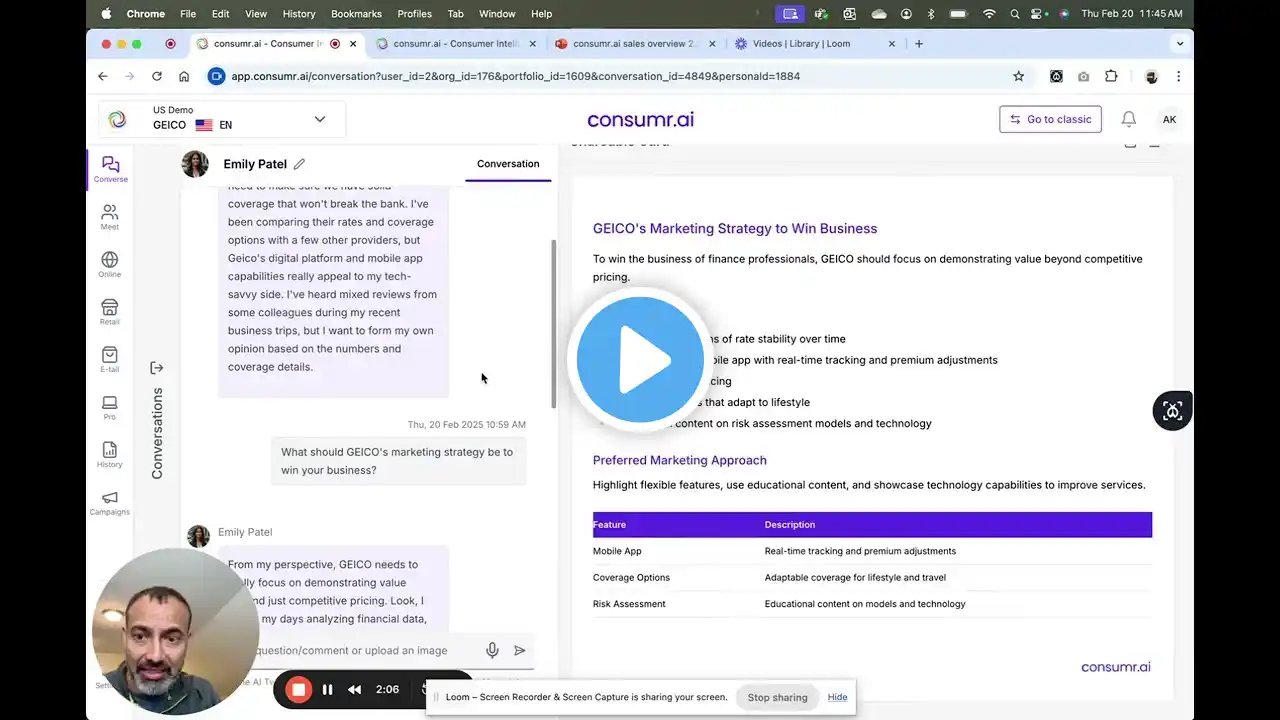The width and height of the screenshot is (1280, 720).
Task: Open the Pro sidebar section
Action: [110, 407]
